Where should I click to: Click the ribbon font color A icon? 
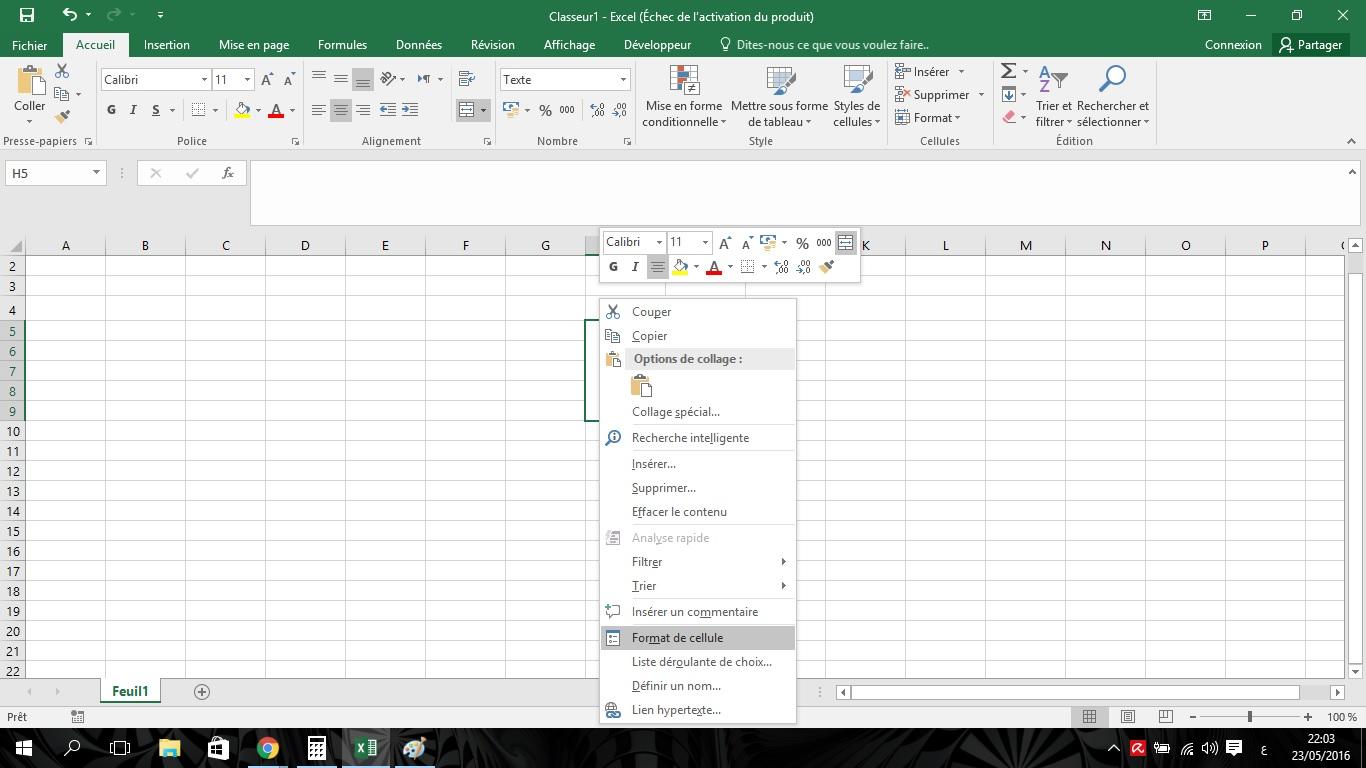click(x=276, y=110)
